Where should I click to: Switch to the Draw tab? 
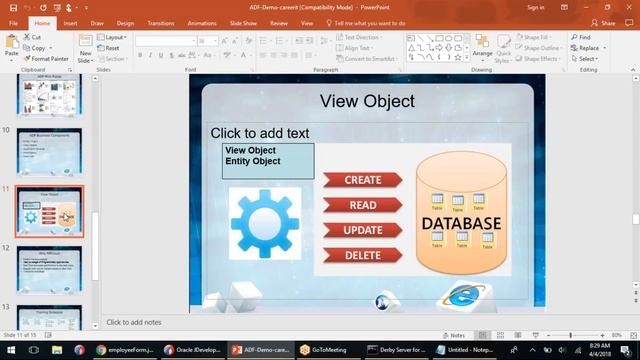point(97,23)
